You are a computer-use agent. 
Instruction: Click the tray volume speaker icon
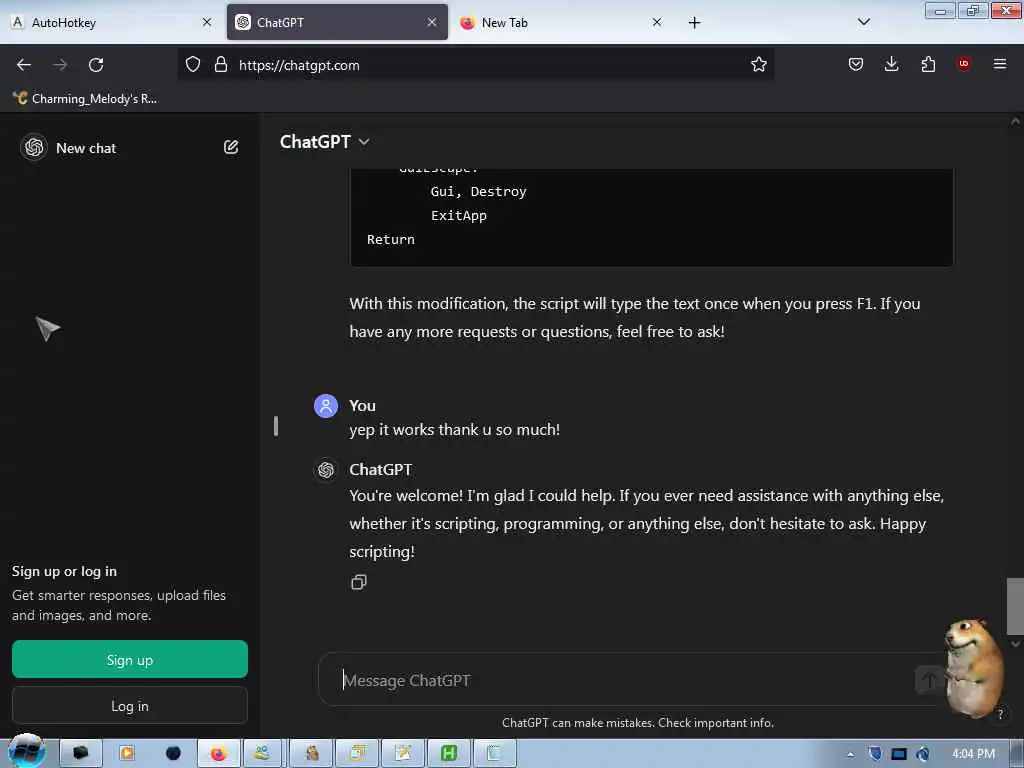pyautogui.click(x=922, y=754)
